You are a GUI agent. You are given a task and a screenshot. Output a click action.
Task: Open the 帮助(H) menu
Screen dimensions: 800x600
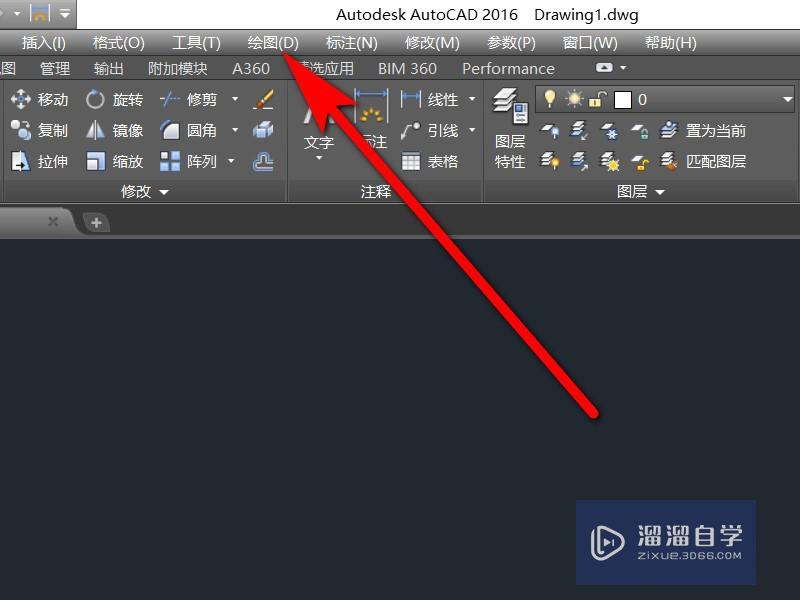point(670,43)
